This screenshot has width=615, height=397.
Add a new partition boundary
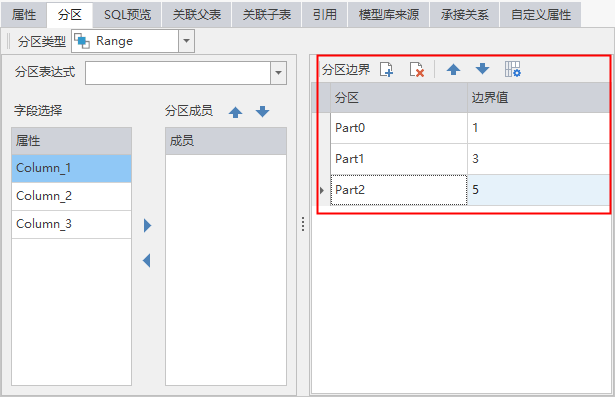[x=387, y=70]
